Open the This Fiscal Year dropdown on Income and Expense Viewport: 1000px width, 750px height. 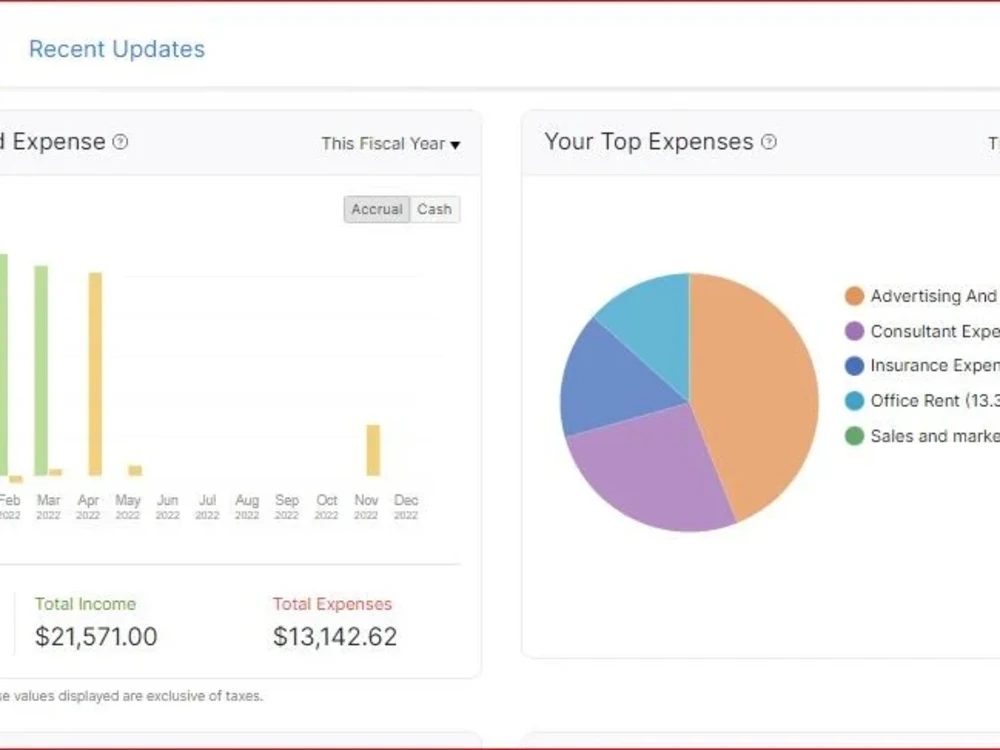click(389, 143)
